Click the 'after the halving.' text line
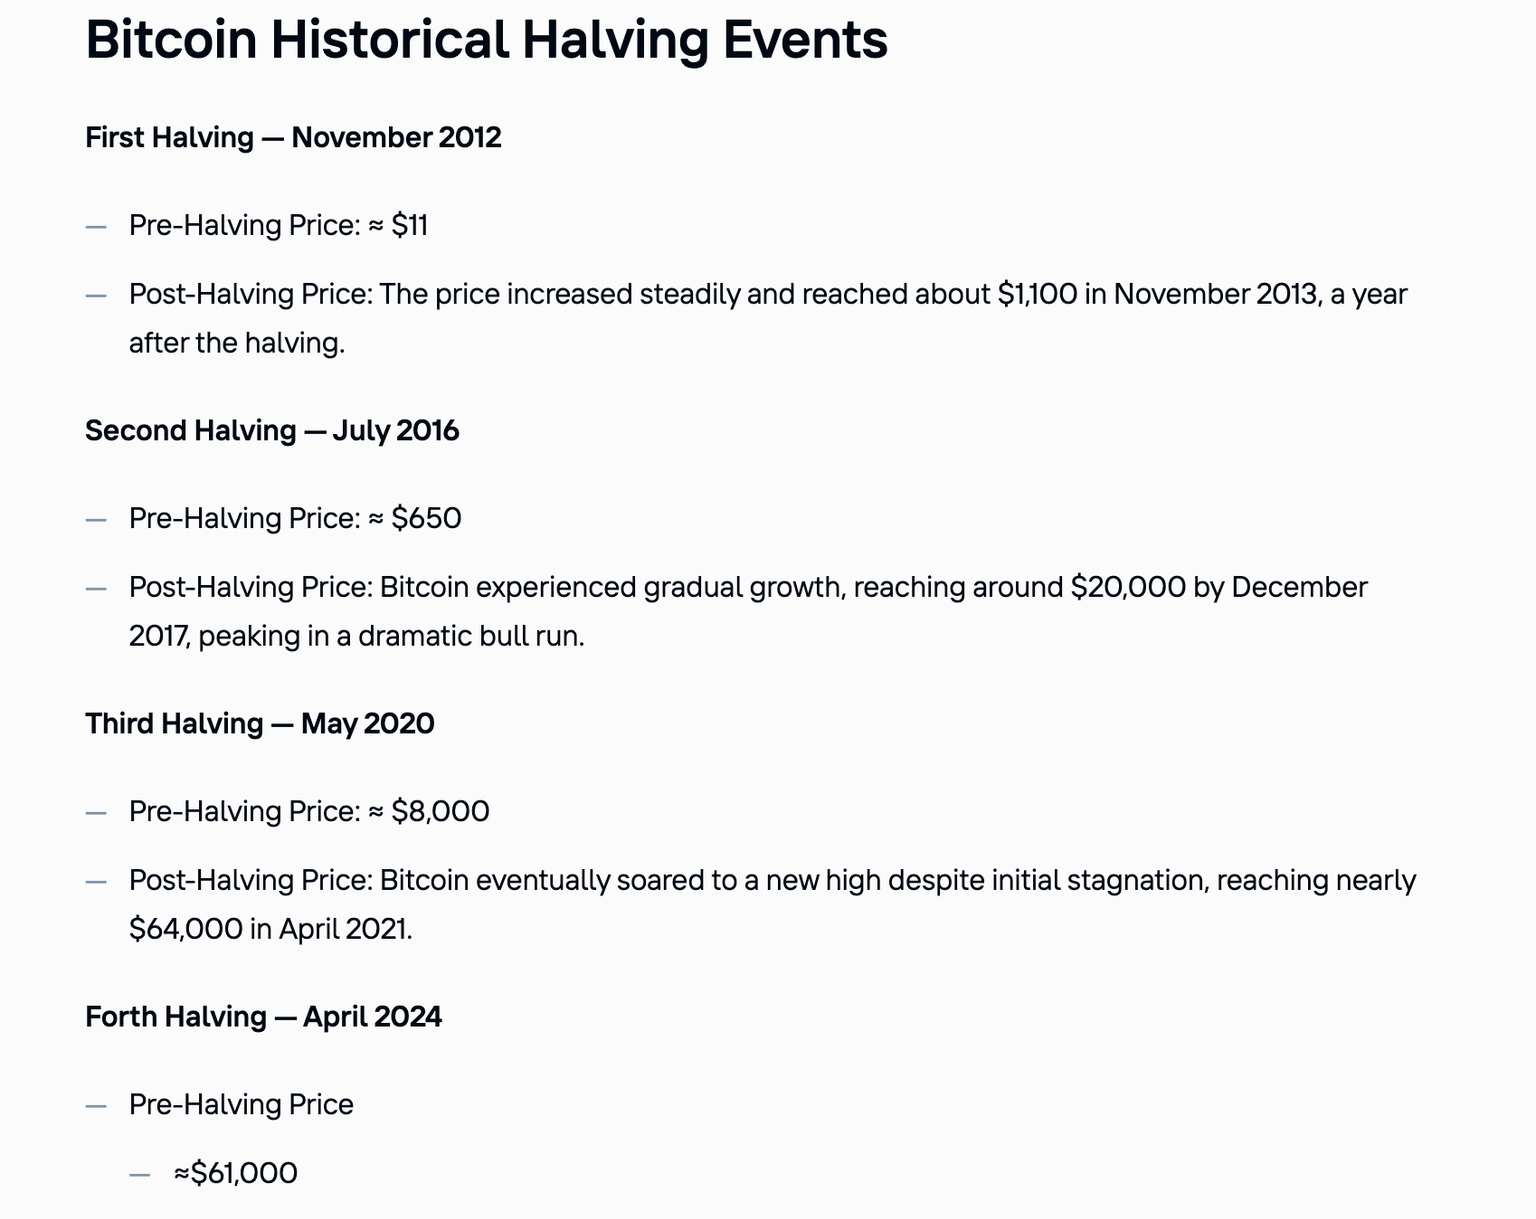Image resolution: width=1536 pixels, height=1219 pixels. 237,343
